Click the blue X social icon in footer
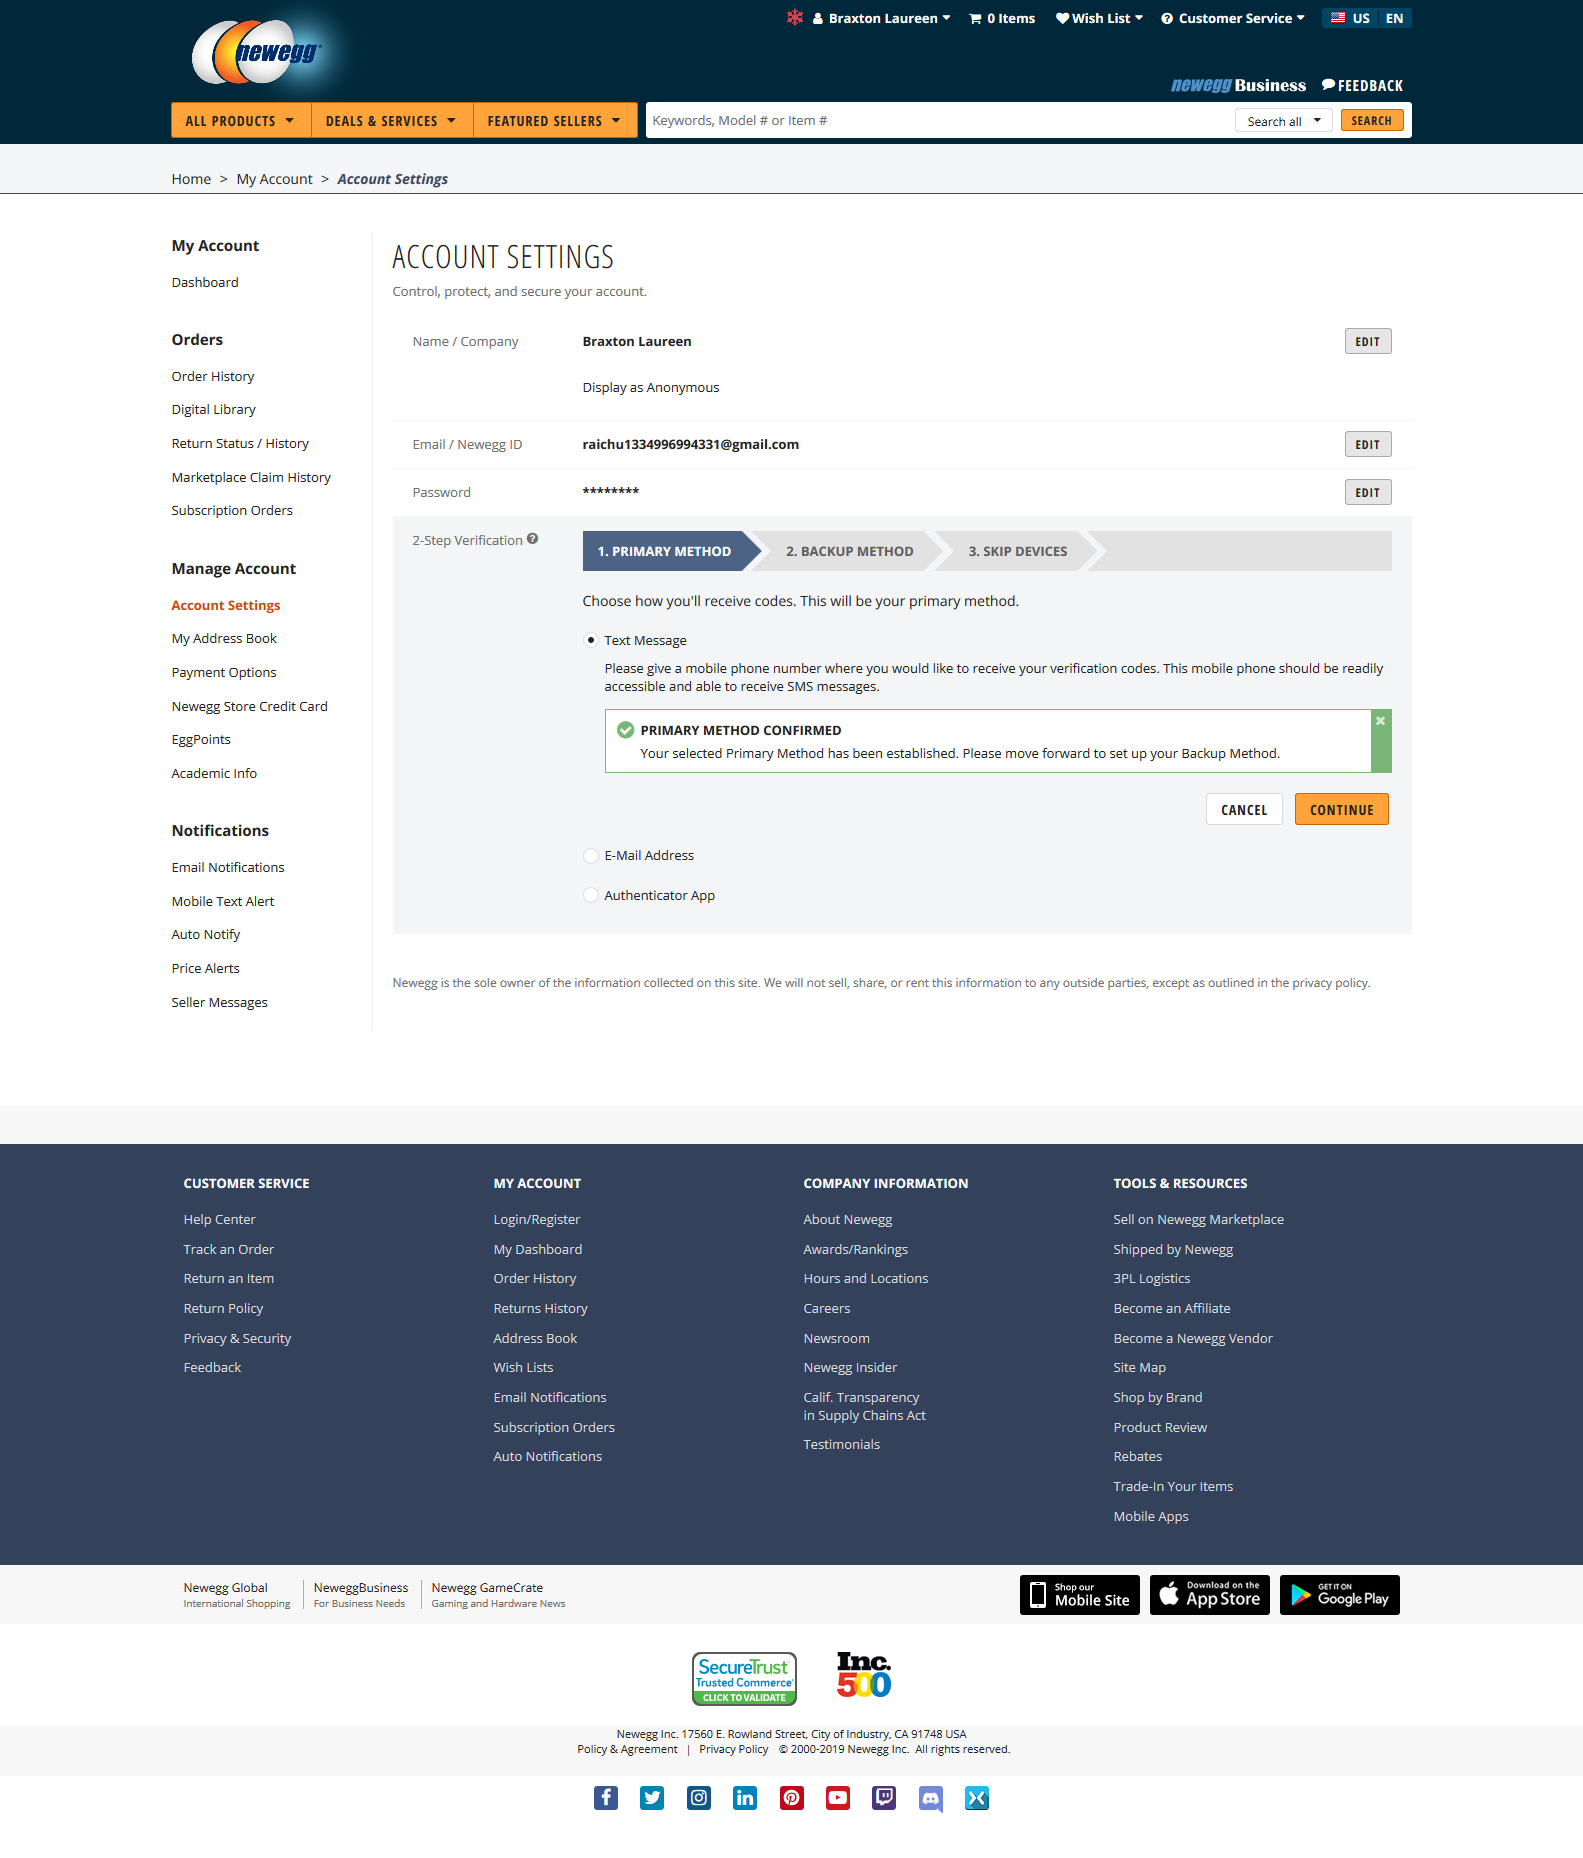This screenshot has height=1858, width=1583. coord(977,1798)
